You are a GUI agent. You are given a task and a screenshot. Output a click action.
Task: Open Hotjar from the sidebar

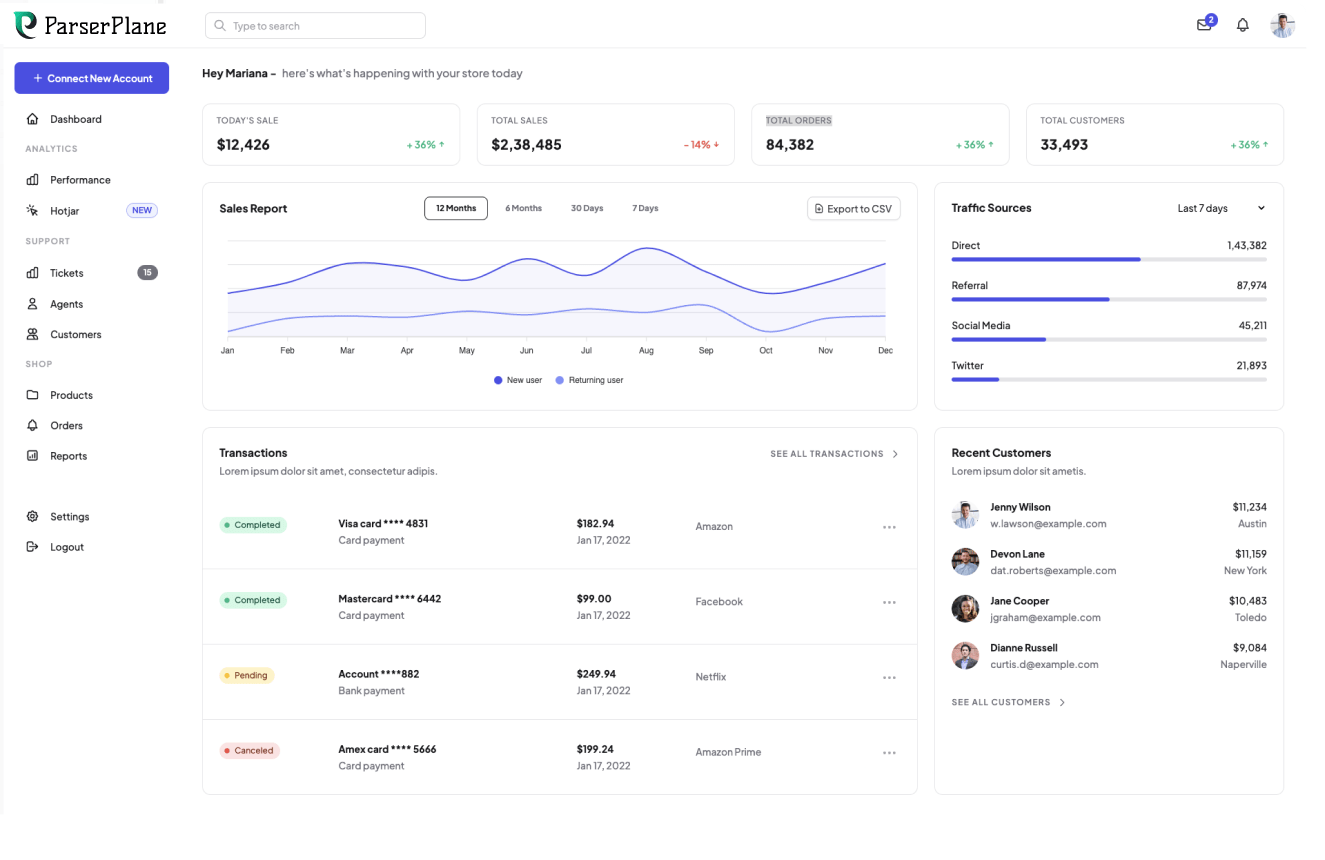(64, 211)
